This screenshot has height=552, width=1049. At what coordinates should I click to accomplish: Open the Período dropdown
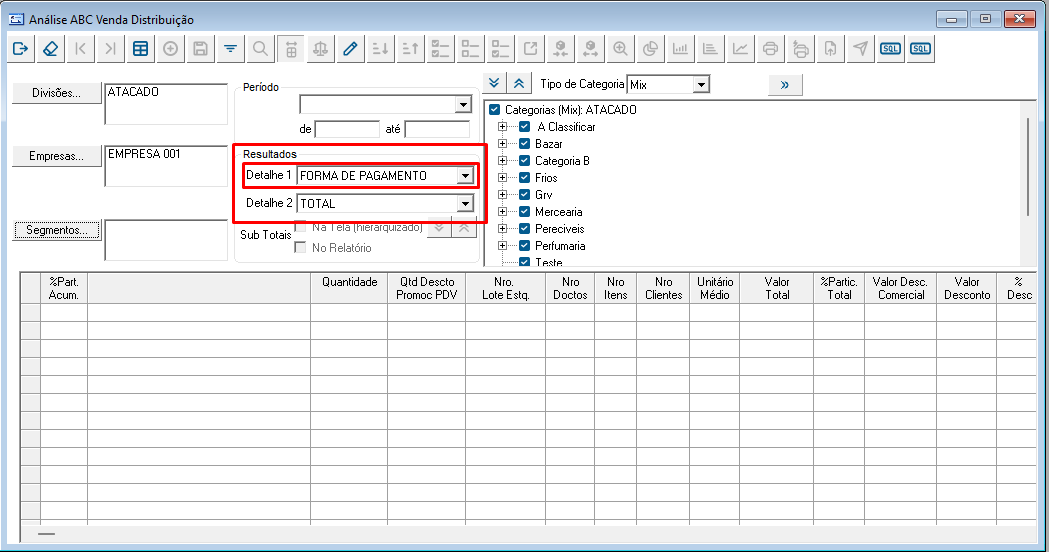pyautogui.click(x=463, y=105)
